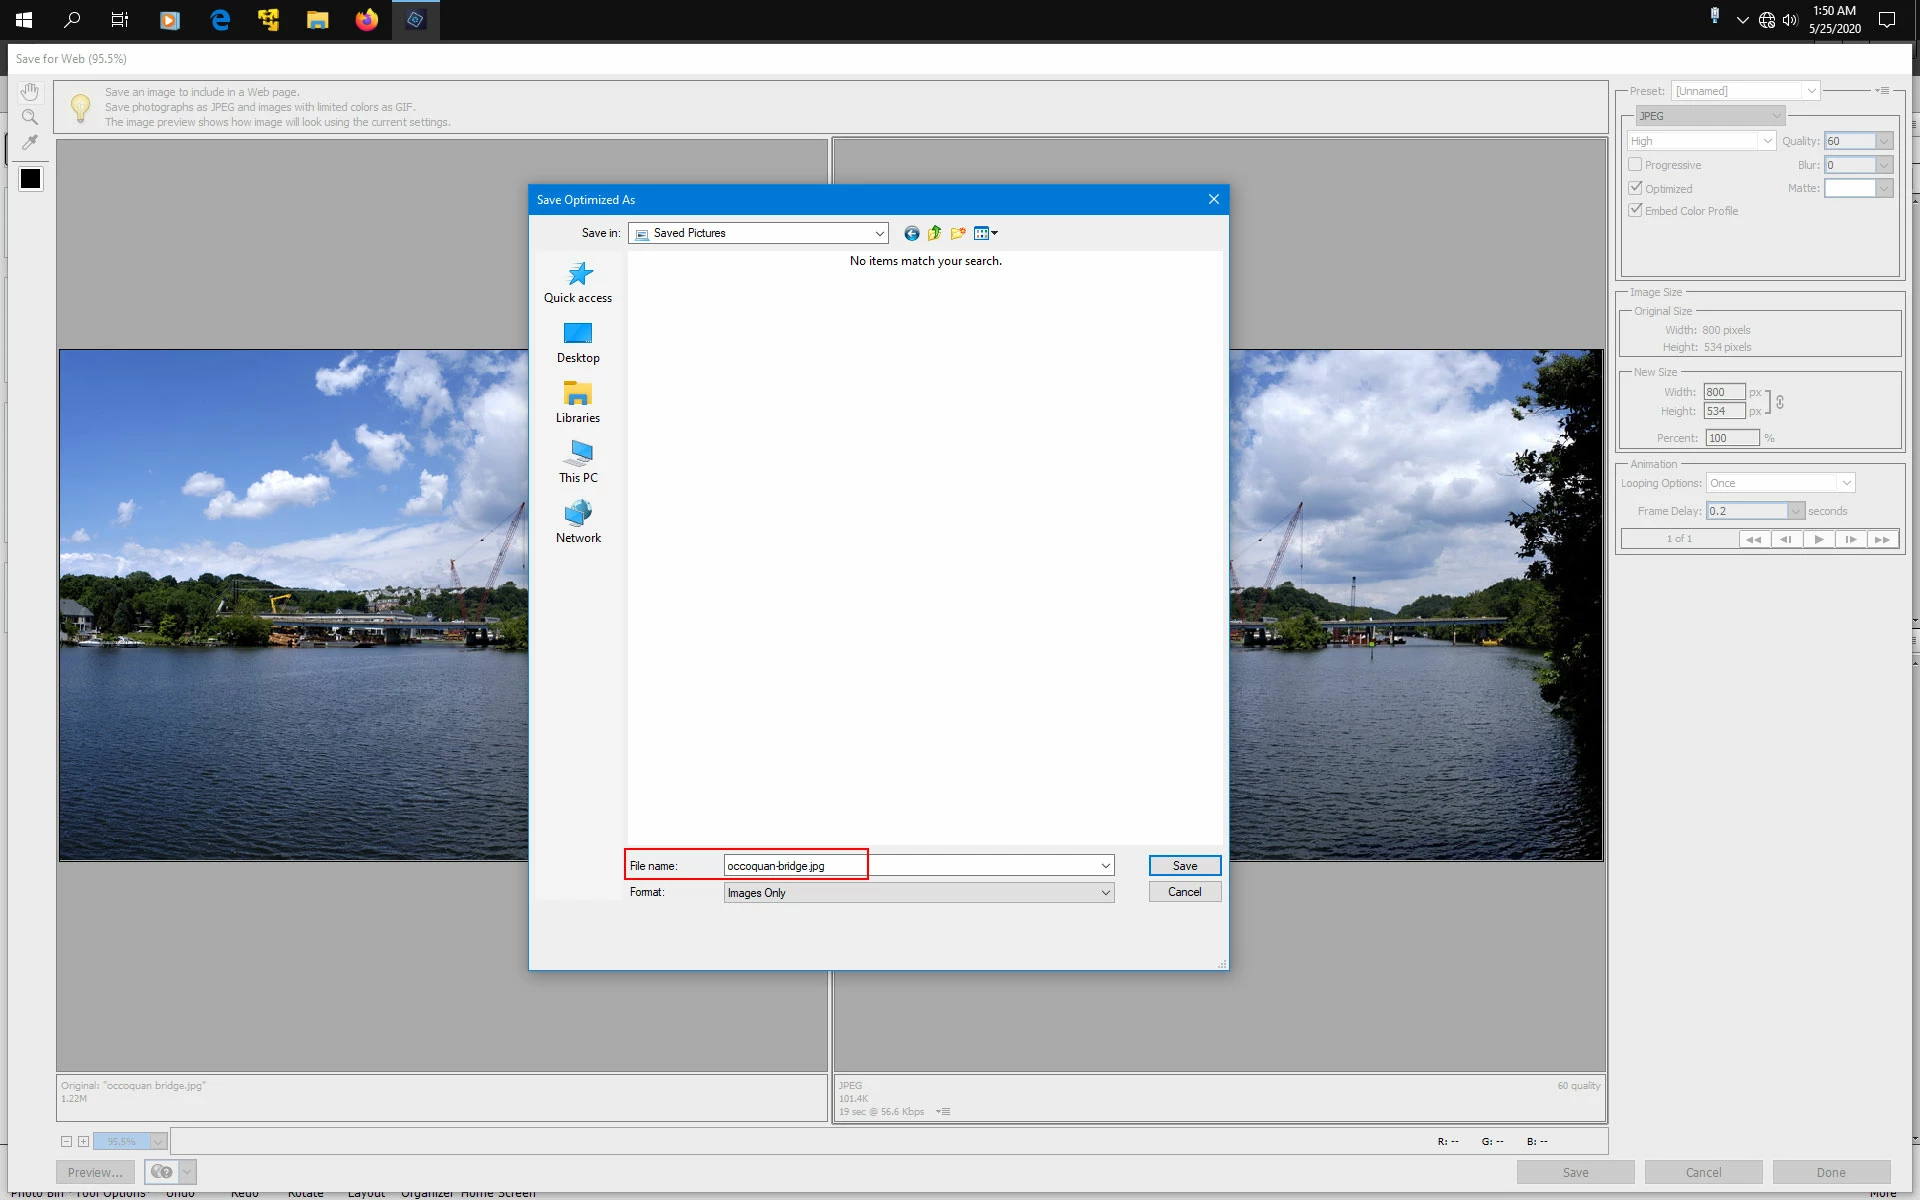This screenshot has height=1200, width=1920.
Task: Select the Eyedropper tool
Action: click(30, 143)
